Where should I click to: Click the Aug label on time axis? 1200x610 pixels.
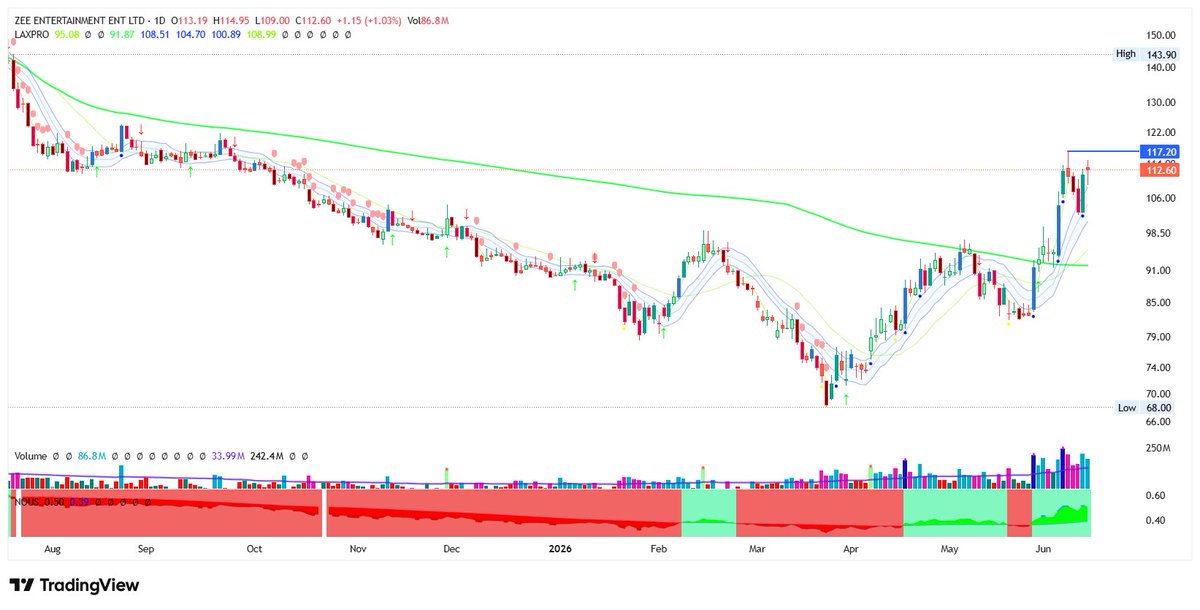[x=54, y=549]
